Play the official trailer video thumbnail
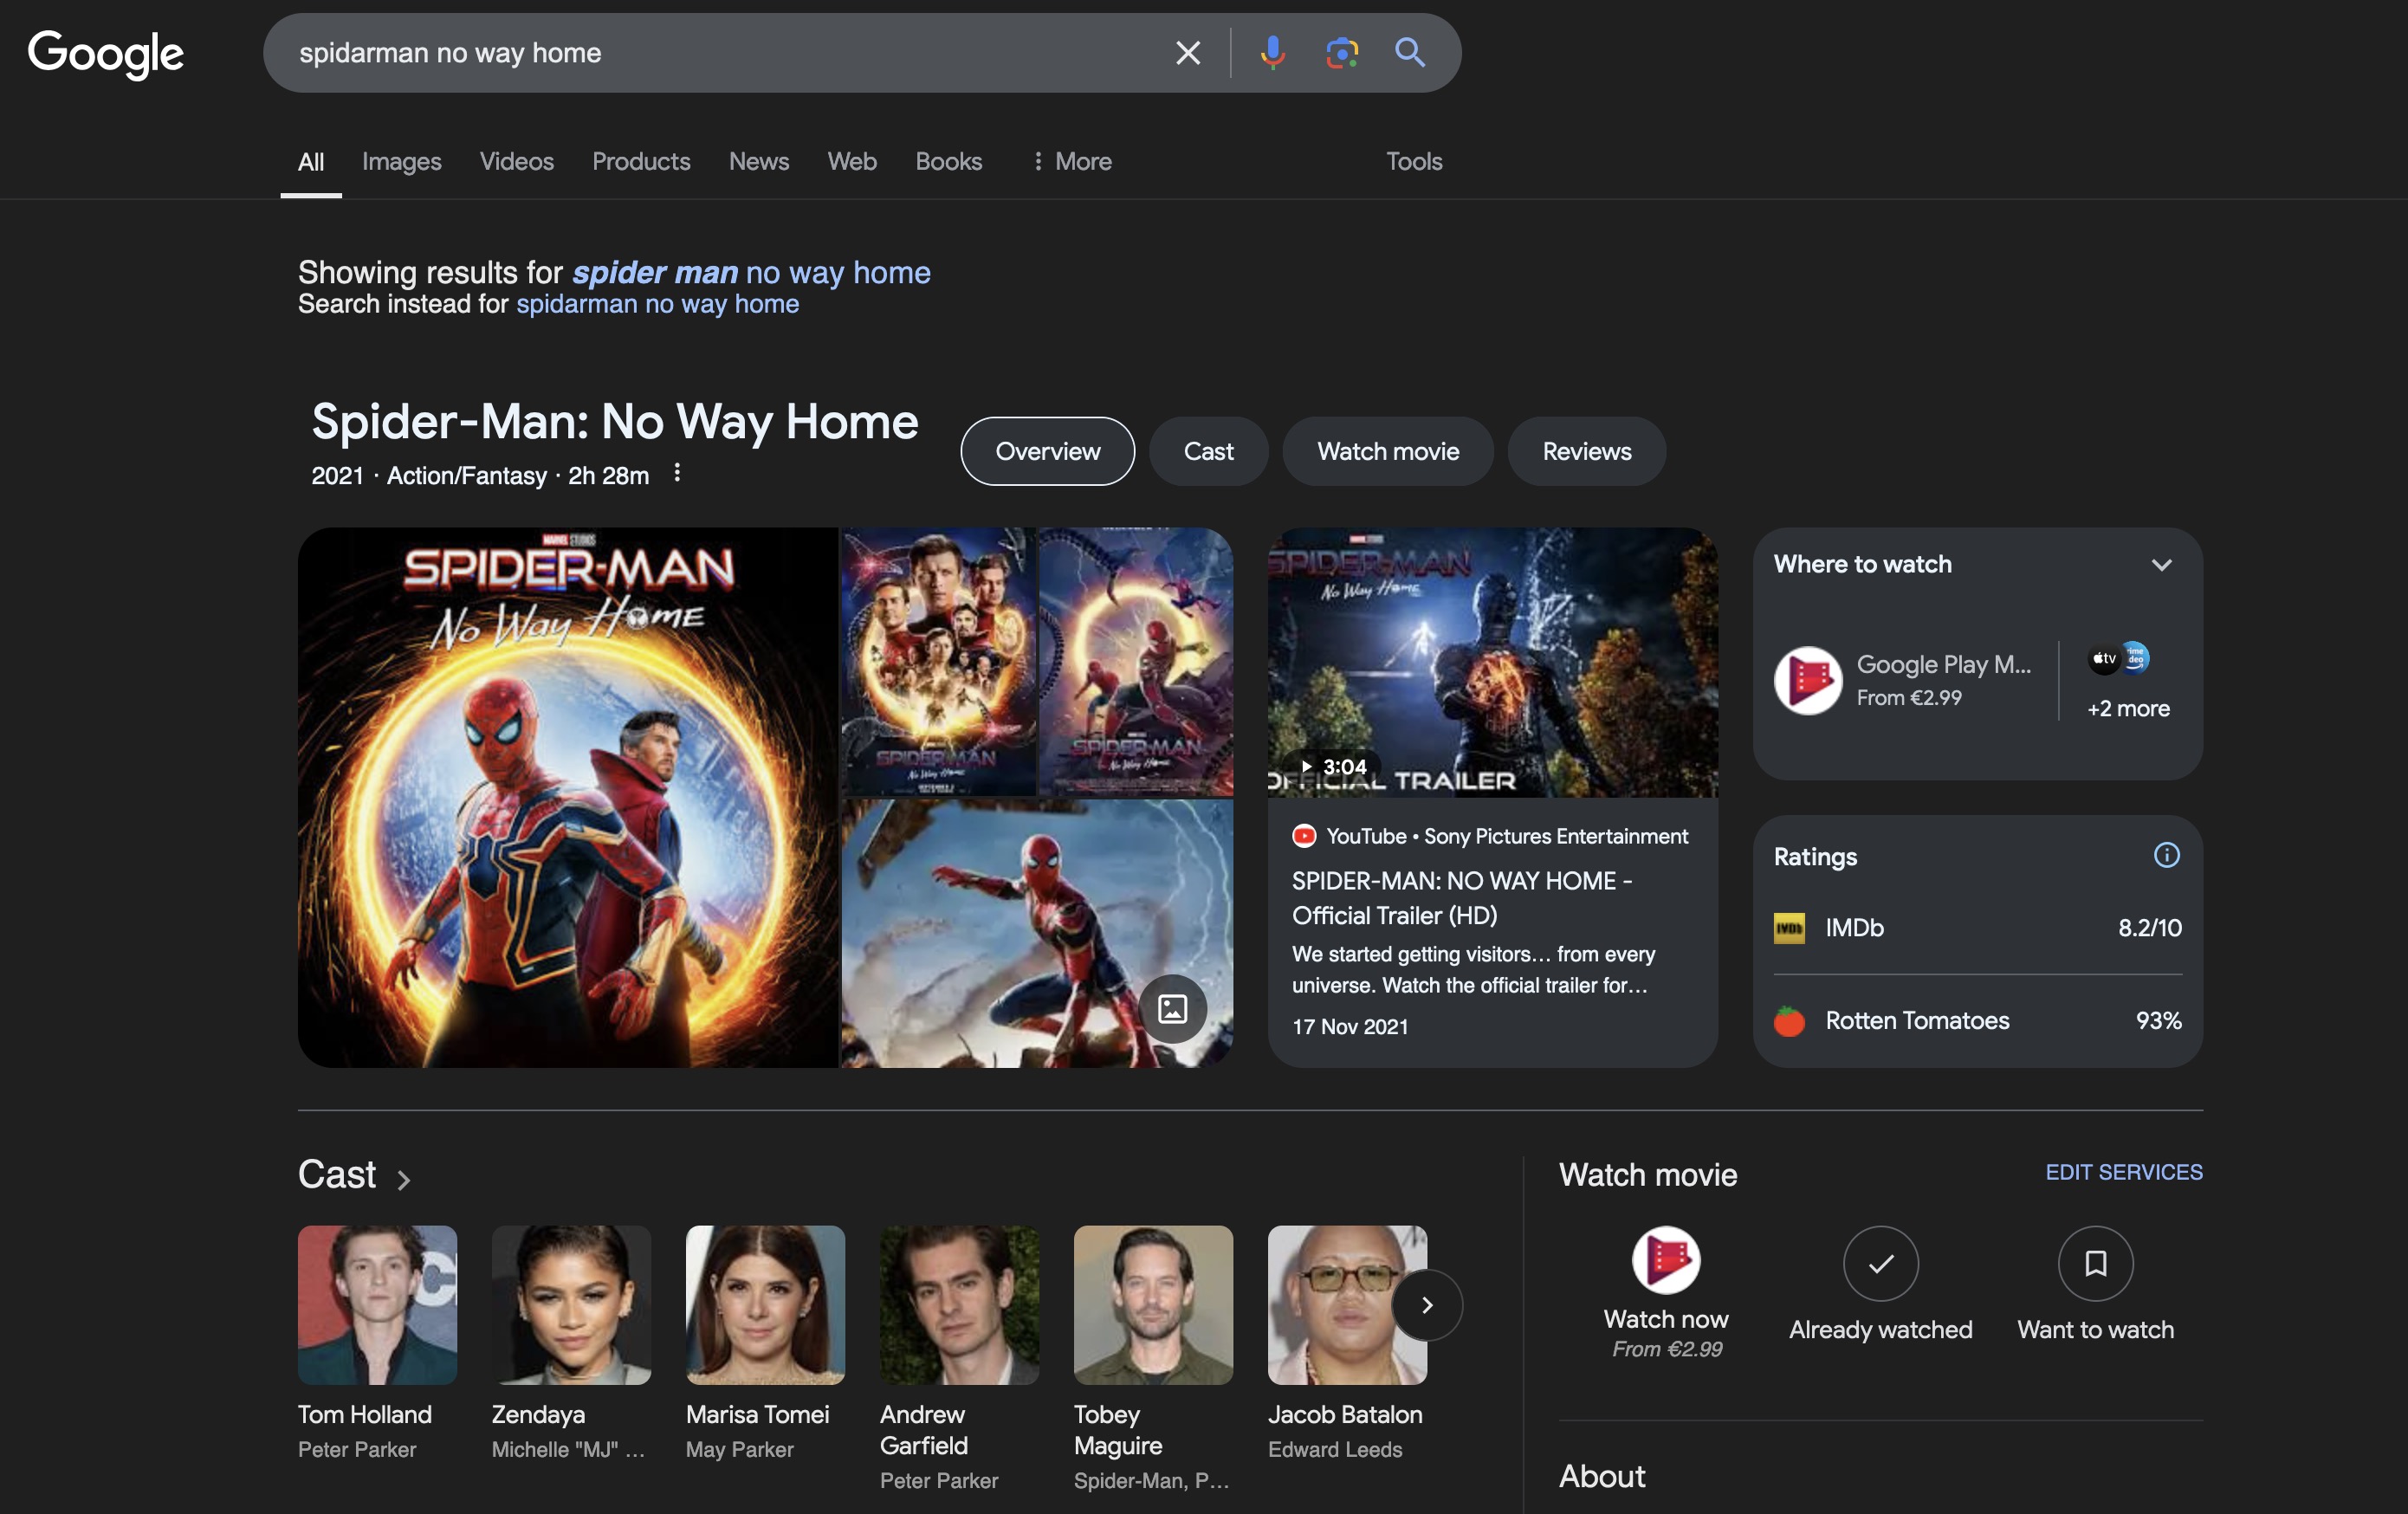 point(1492,663)
